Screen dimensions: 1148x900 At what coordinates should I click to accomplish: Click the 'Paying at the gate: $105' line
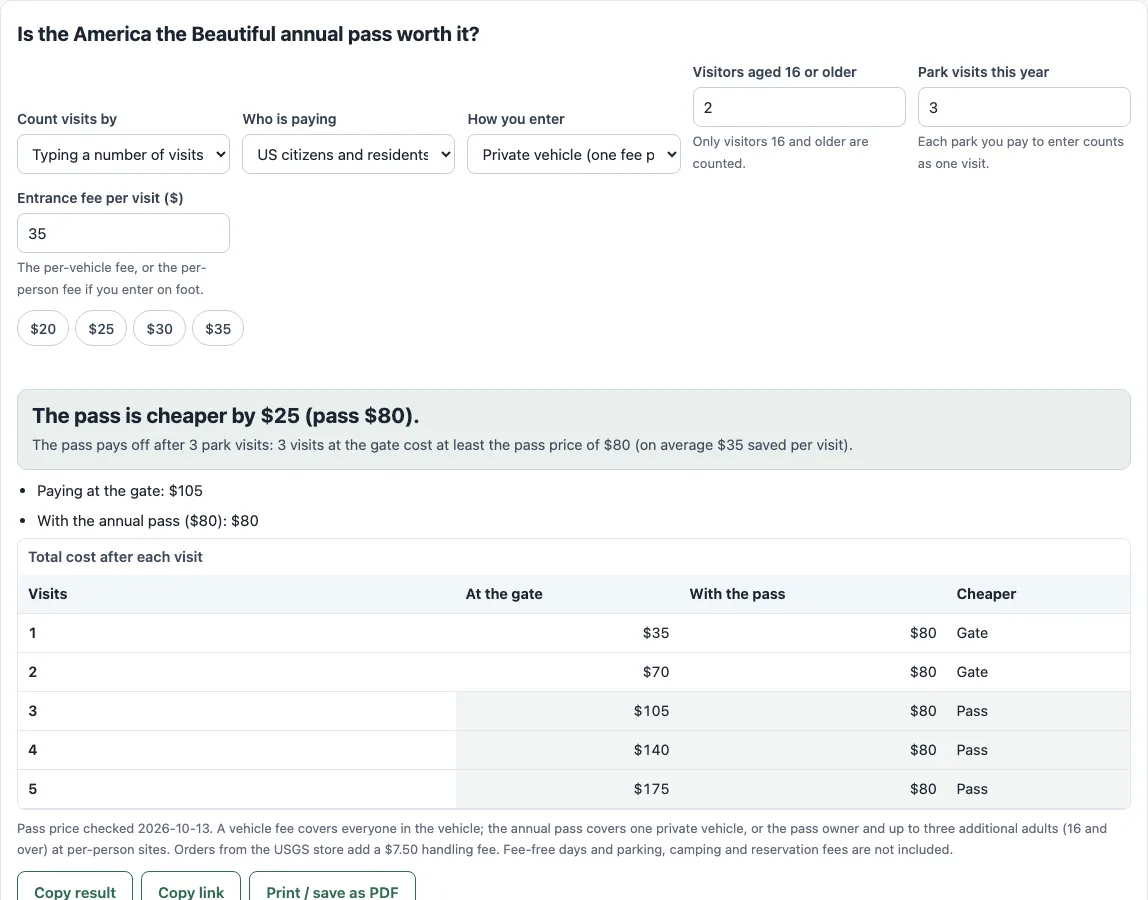tap(120, 491)
